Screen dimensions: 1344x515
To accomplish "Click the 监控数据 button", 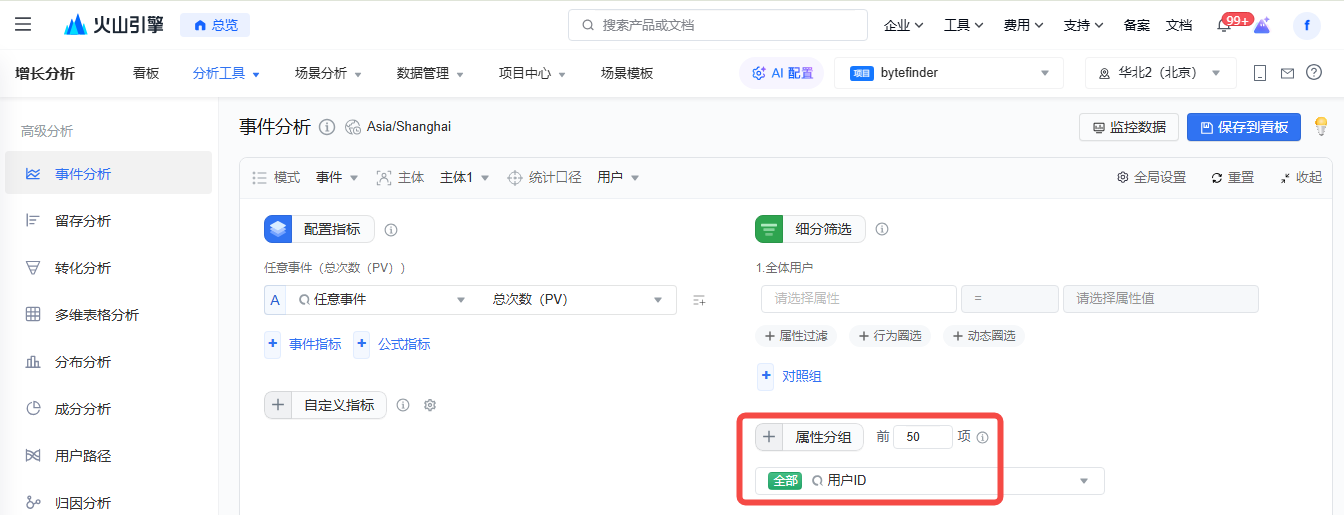I will (1129, 127).
